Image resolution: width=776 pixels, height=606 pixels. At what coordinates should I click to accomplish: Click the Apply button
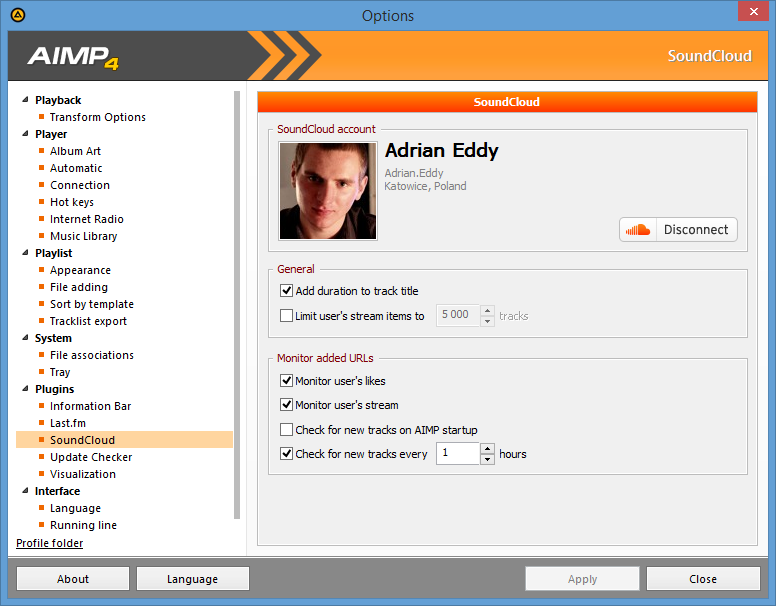582,579
